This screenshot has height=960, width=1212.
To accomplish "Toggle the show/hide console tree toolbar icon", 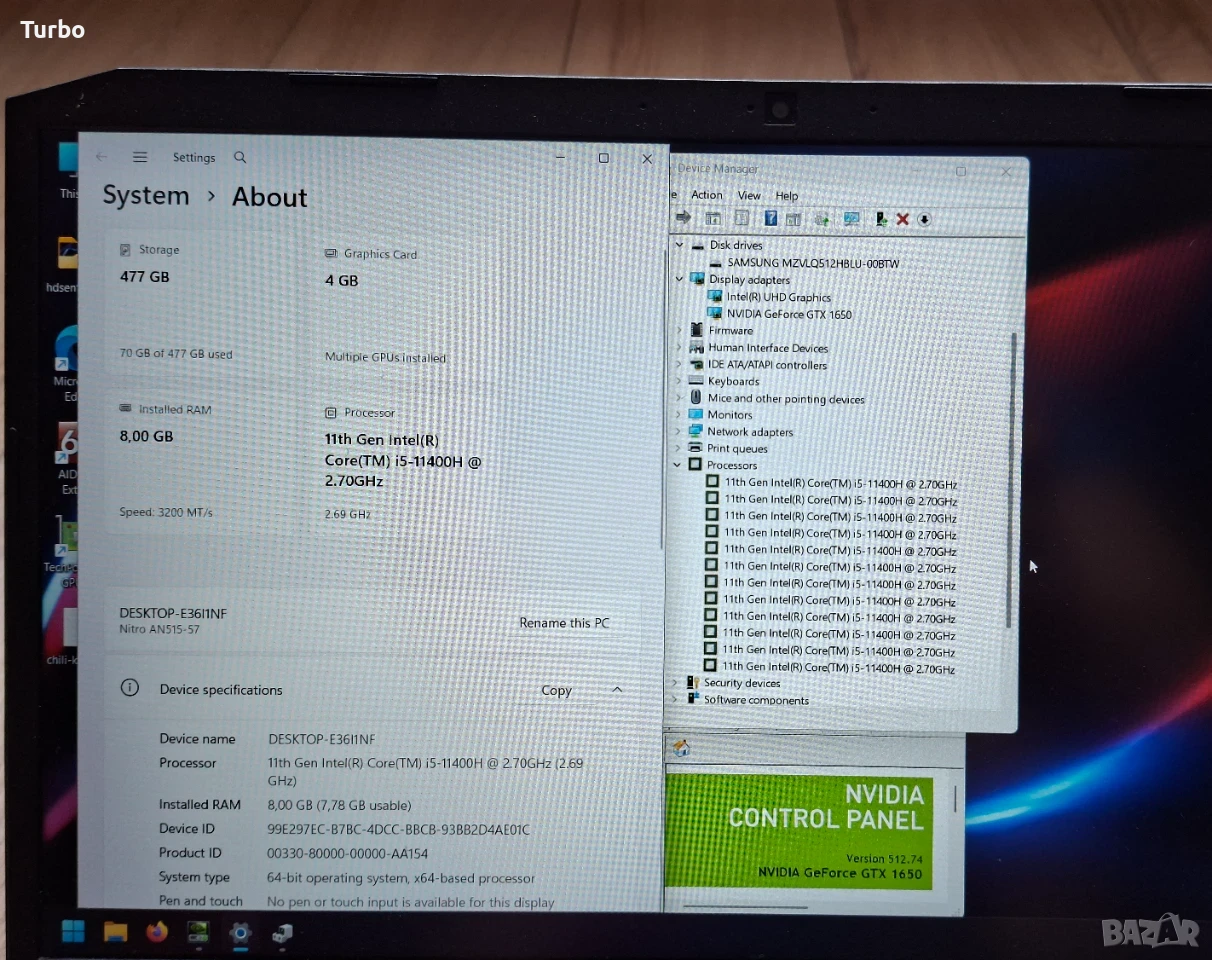I will (713, 218).
